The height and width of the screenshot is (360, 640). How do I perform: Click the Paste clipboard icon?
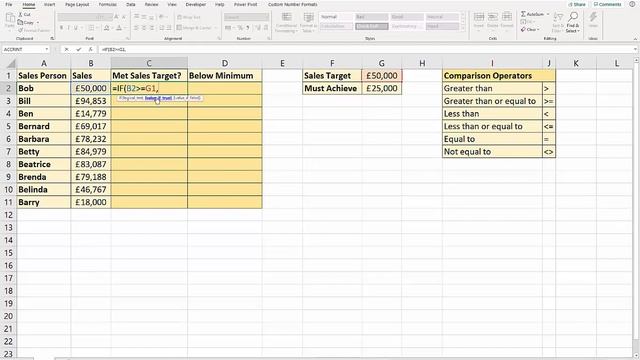pyautogui.click(x=10, y=18)
